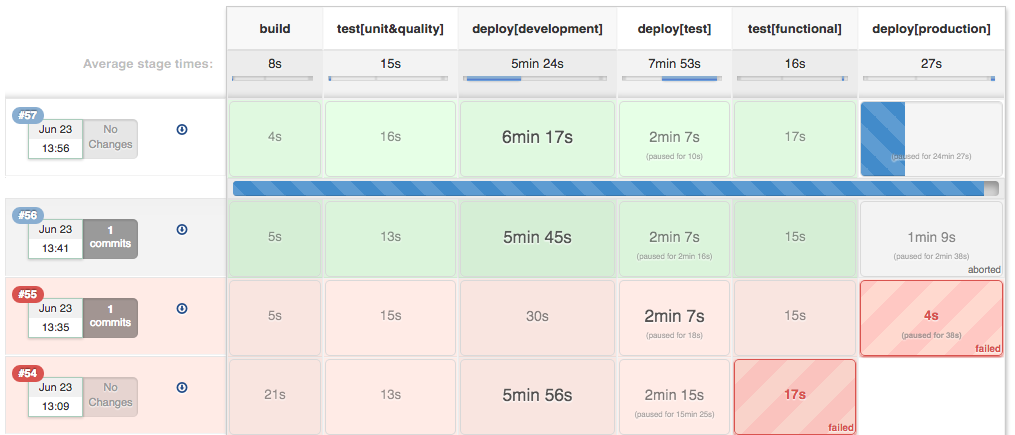
Task: Click the download icon for build #57
Action: pos(182,129)
